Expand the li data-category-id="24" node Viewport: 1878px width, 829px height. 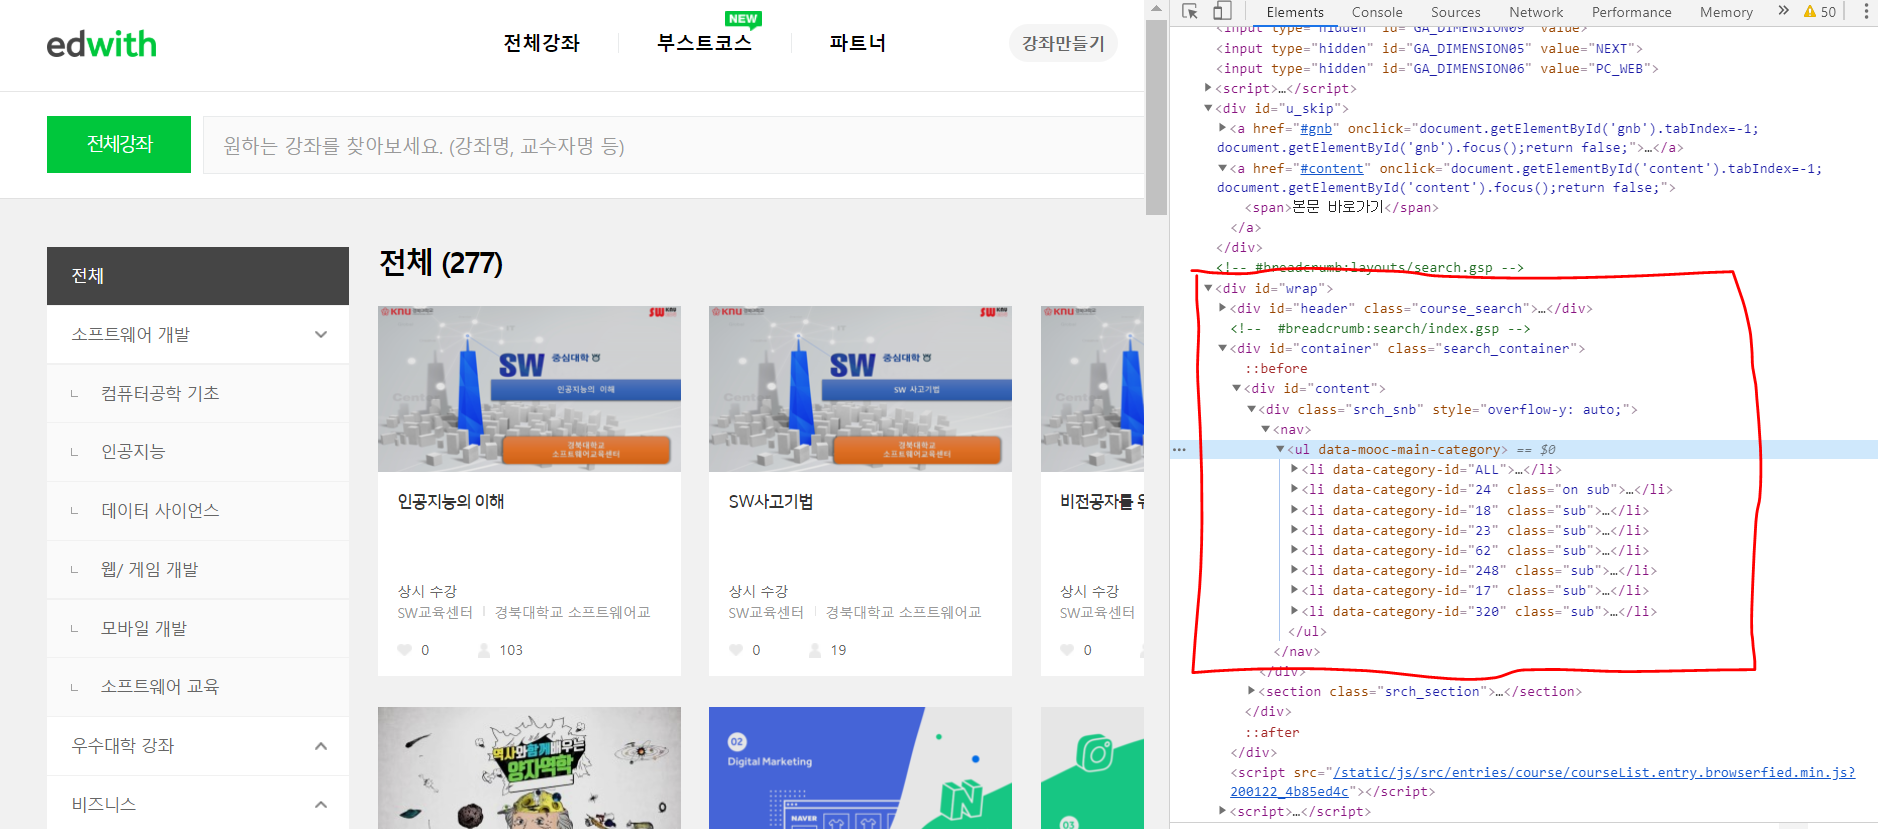(x=1294, y=489)
